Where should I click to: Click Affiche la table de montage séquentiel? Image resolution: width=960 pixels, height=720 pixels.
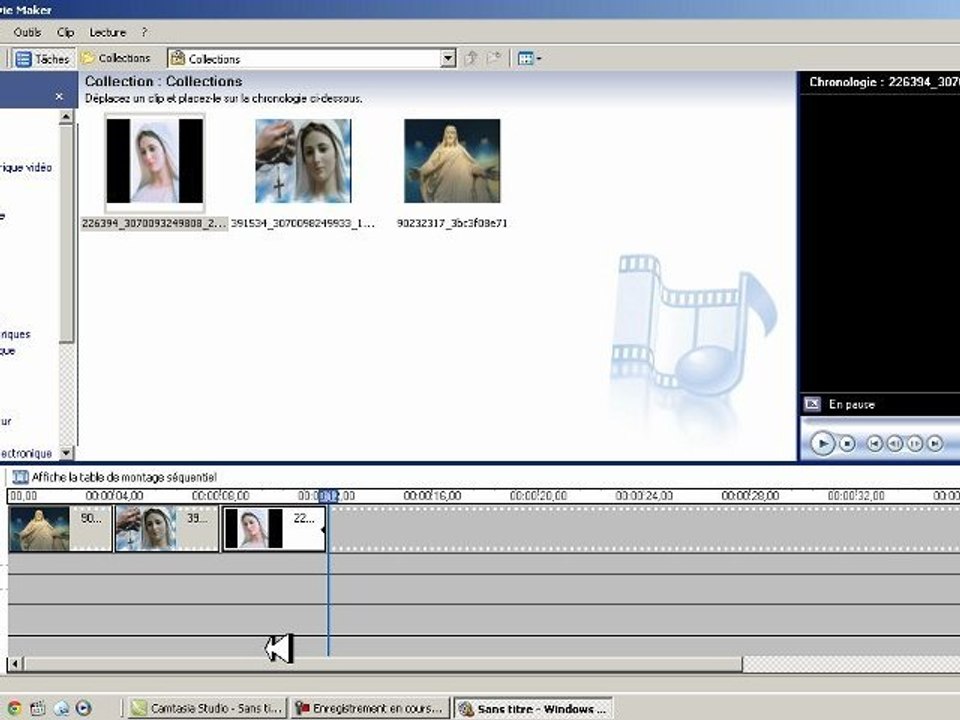coord(124,477)
